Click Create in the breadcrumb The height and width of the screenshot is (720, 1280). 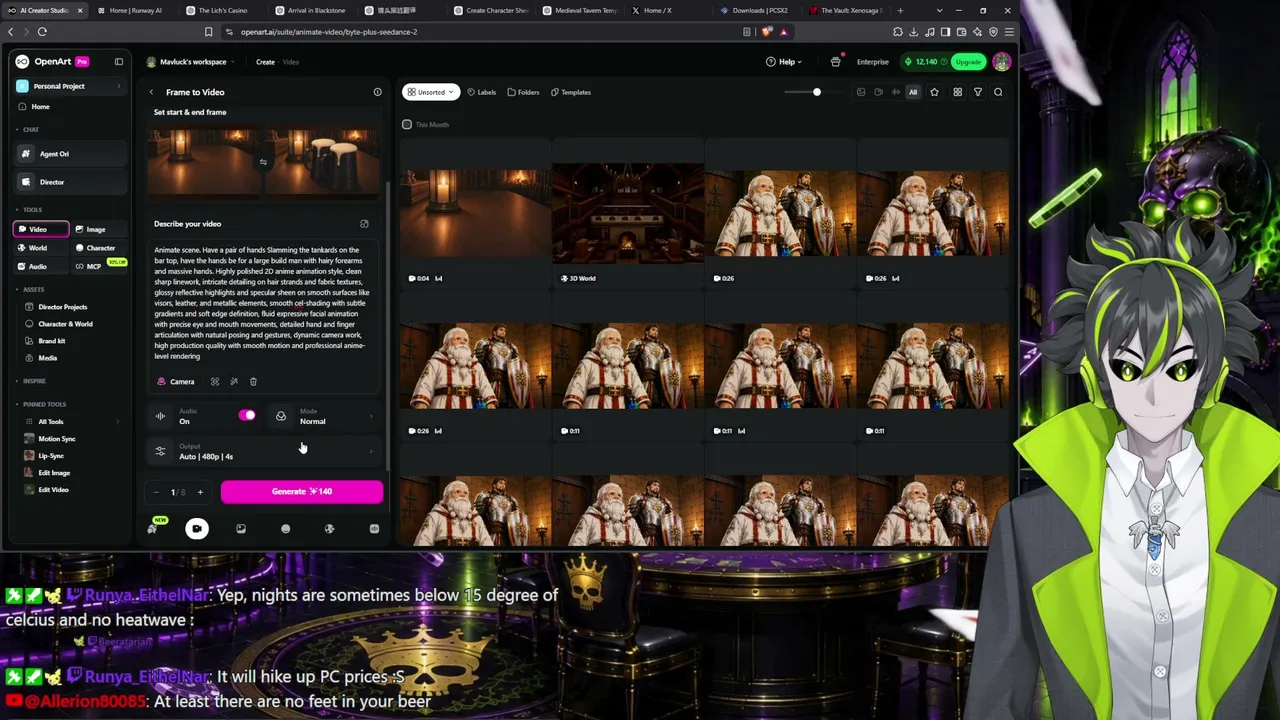click(265, 62)
